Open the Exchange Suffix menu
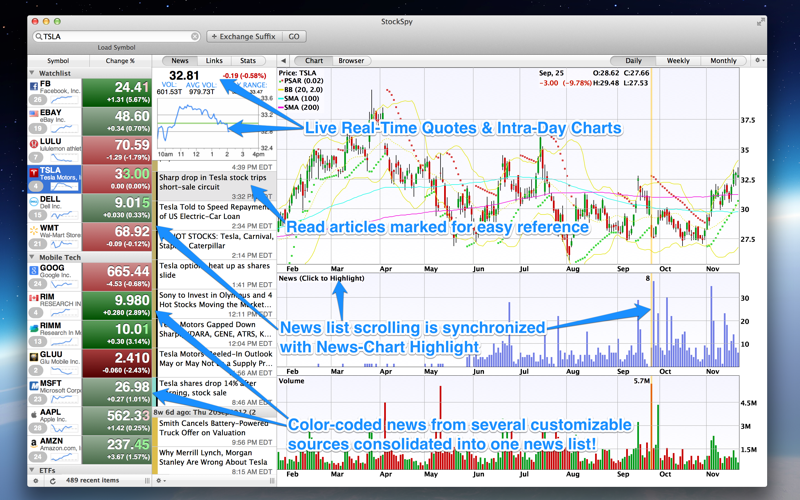 (243, 37)
